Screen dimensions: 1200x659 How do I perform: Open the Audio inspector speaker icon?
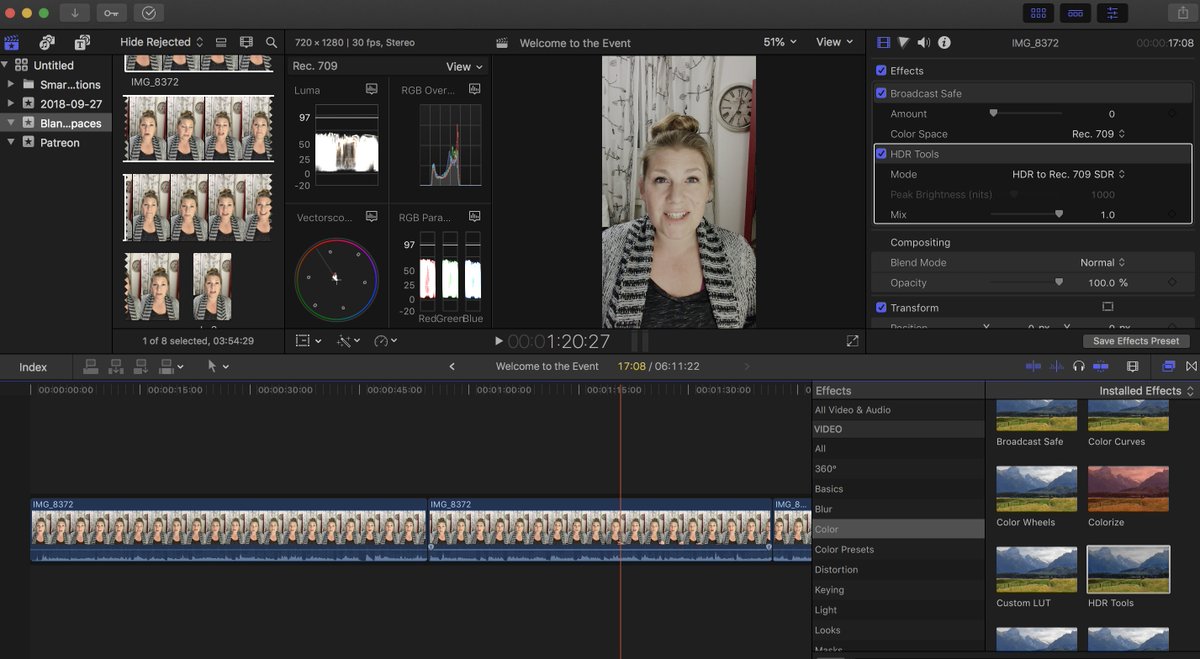click(x=923, y=42)
